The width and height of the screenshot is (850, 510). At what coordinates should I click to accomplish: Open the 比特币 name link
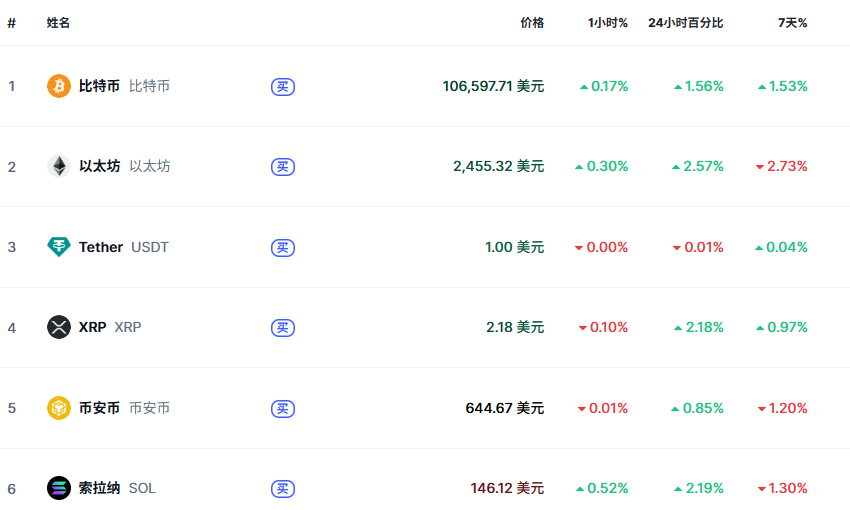tap(99, 86)
